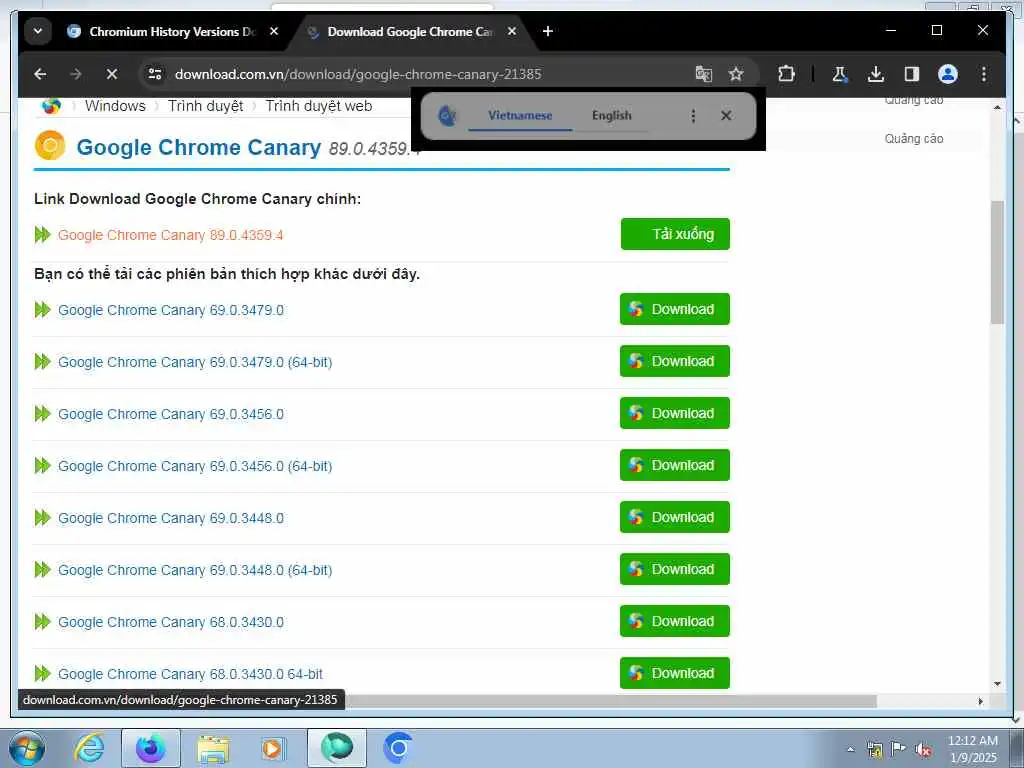Click the site logo icon in breadcrumb
Screen dimensions: 1024x768
coord(51,106)
